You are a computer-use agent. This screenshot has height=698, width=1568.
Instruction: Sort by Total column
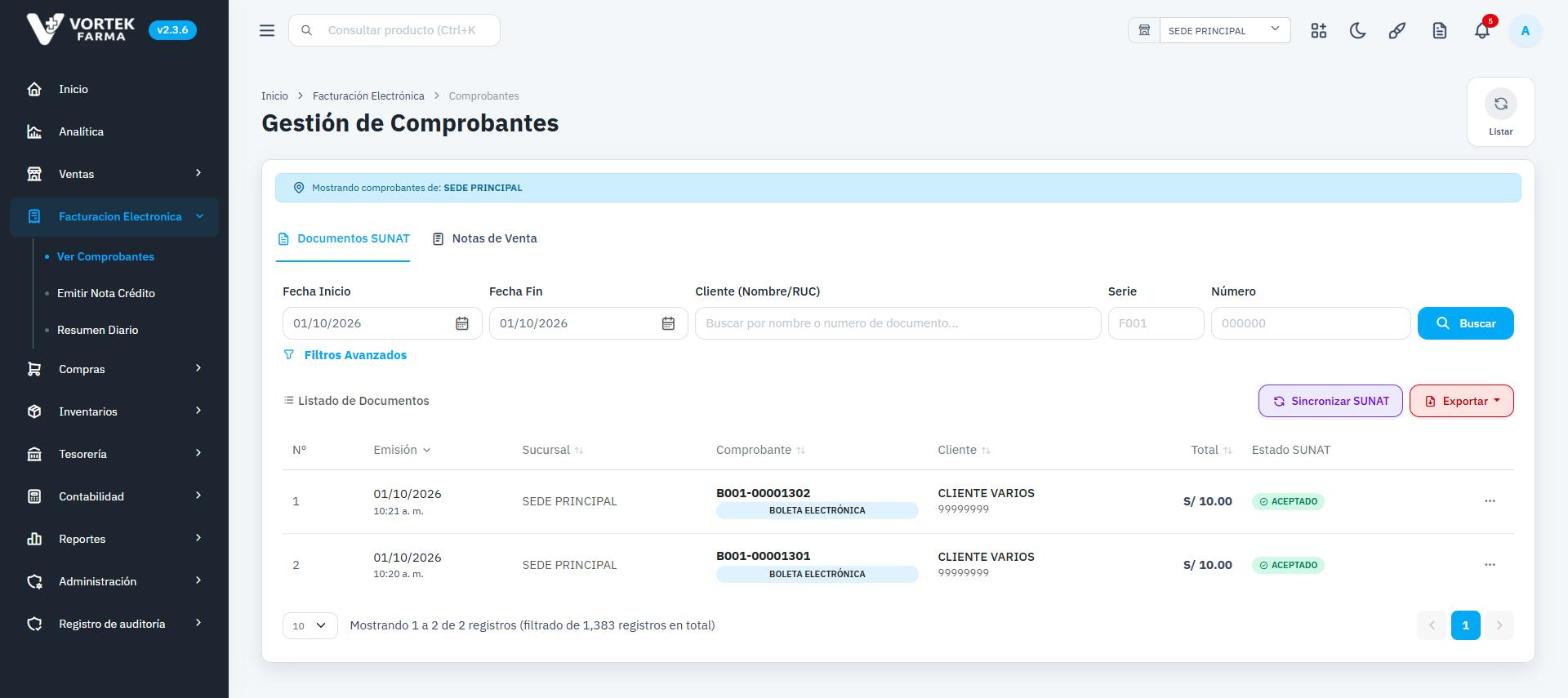[x=1211, y=450]
